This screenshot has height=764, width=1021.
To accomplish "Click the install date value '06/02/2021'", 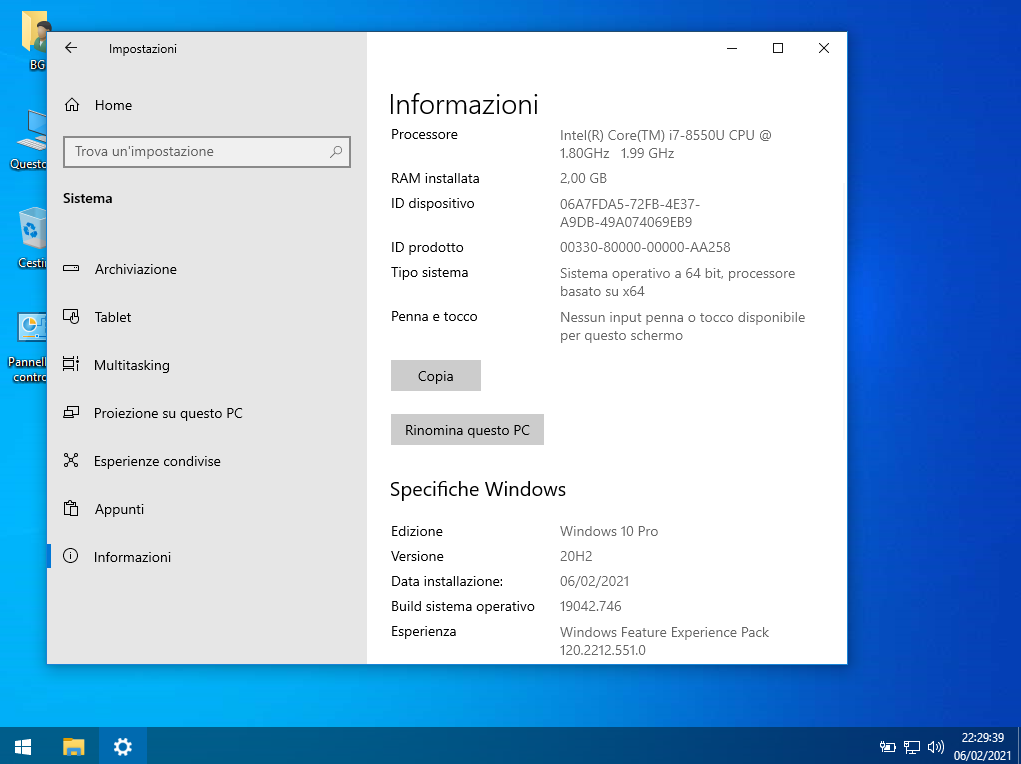I will point(594,581).
